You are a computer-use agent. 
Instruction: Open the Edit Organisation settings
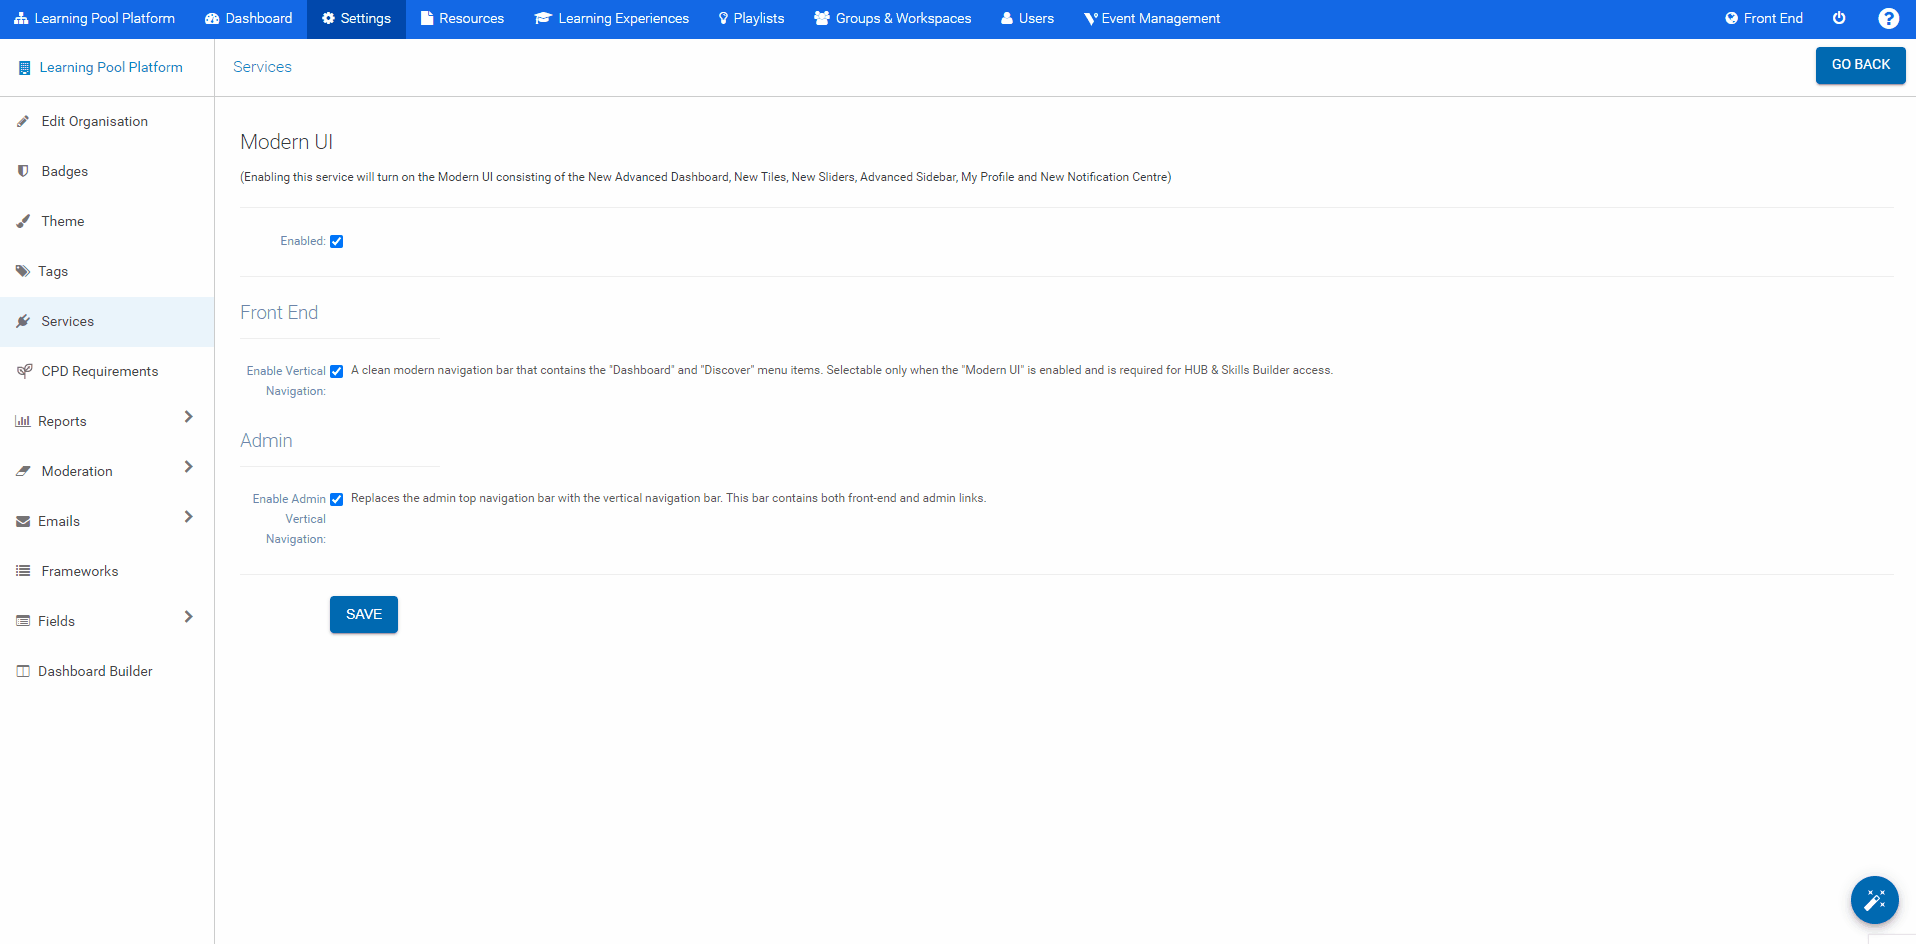(94, 121)
